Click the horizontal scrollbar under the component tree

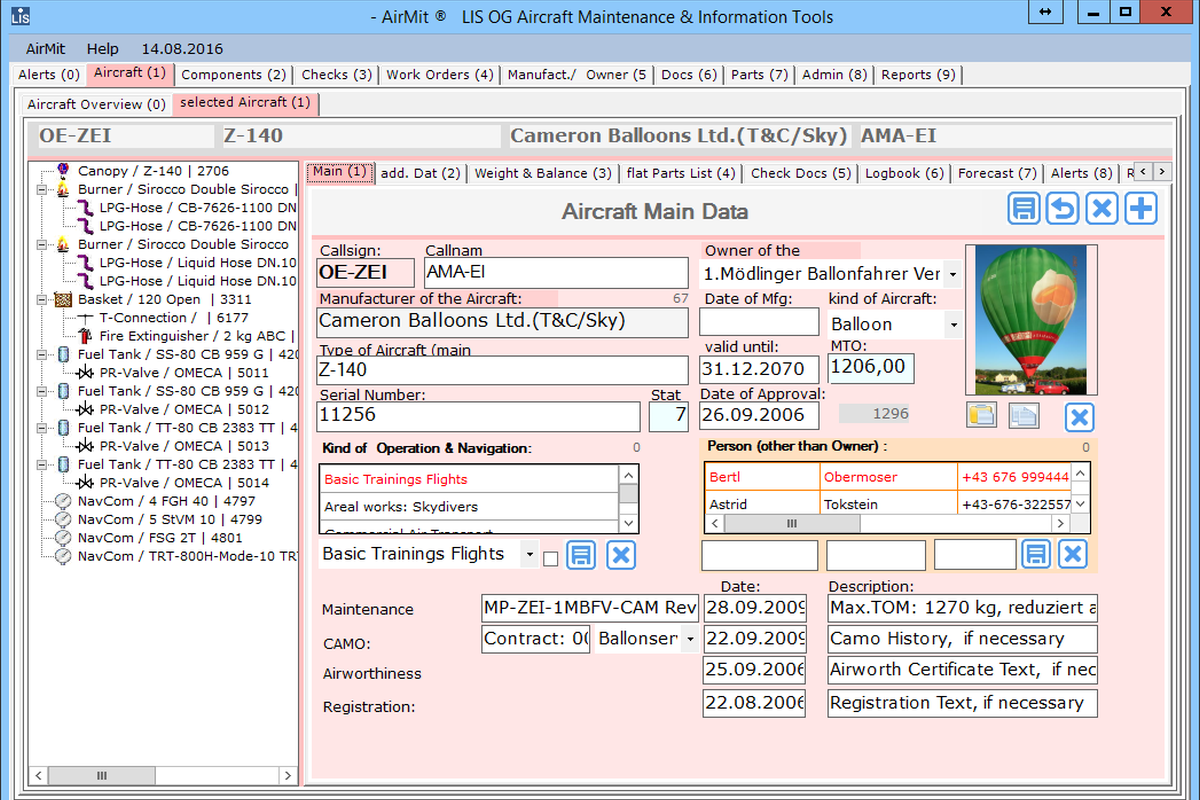164,775
